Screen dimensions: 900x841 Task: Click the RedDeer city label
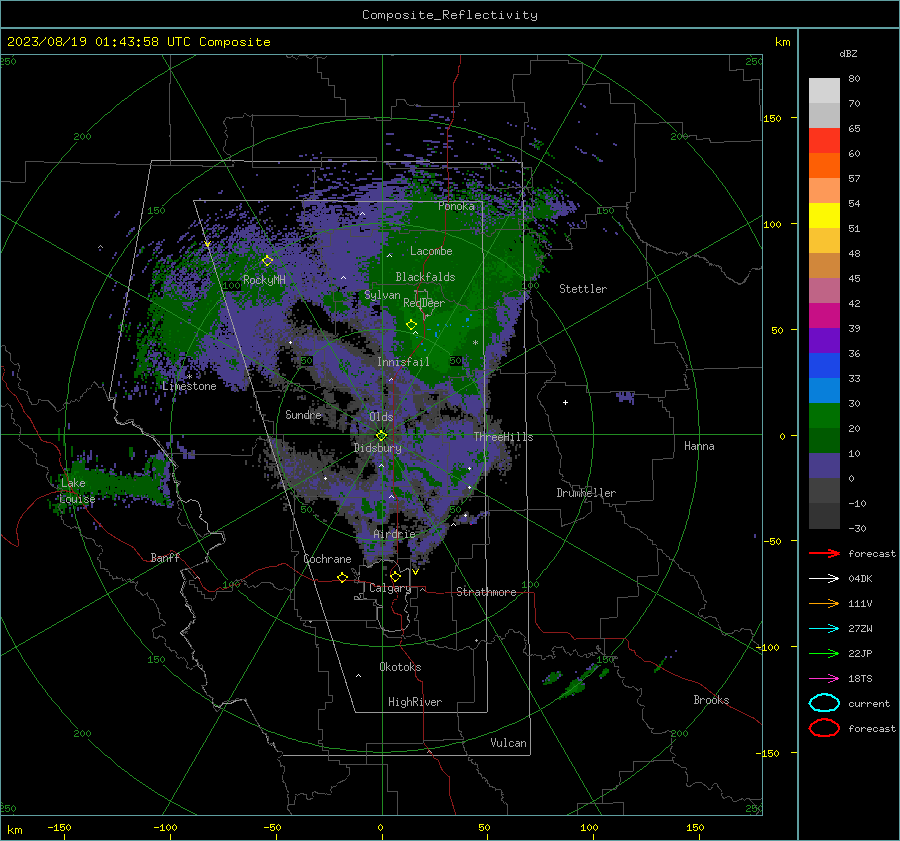click(x=424, y=303)
